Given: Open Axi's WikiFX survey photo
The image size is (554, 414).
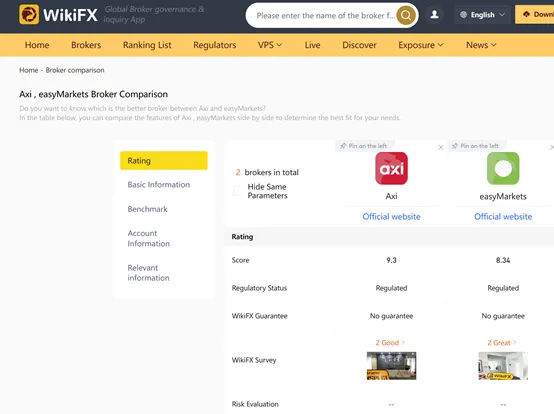Looking at the screenshot, I should pyautogui.click(x=391, y=366).
